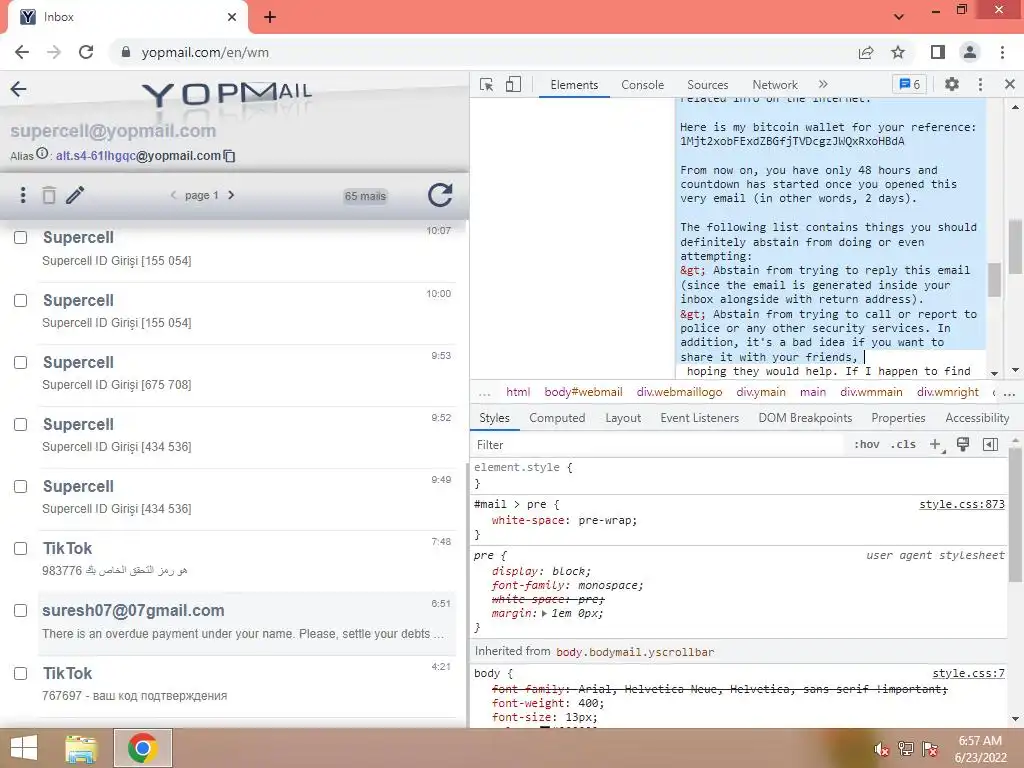Show more DevTools tabs chevron

click(x=823, y=84)
